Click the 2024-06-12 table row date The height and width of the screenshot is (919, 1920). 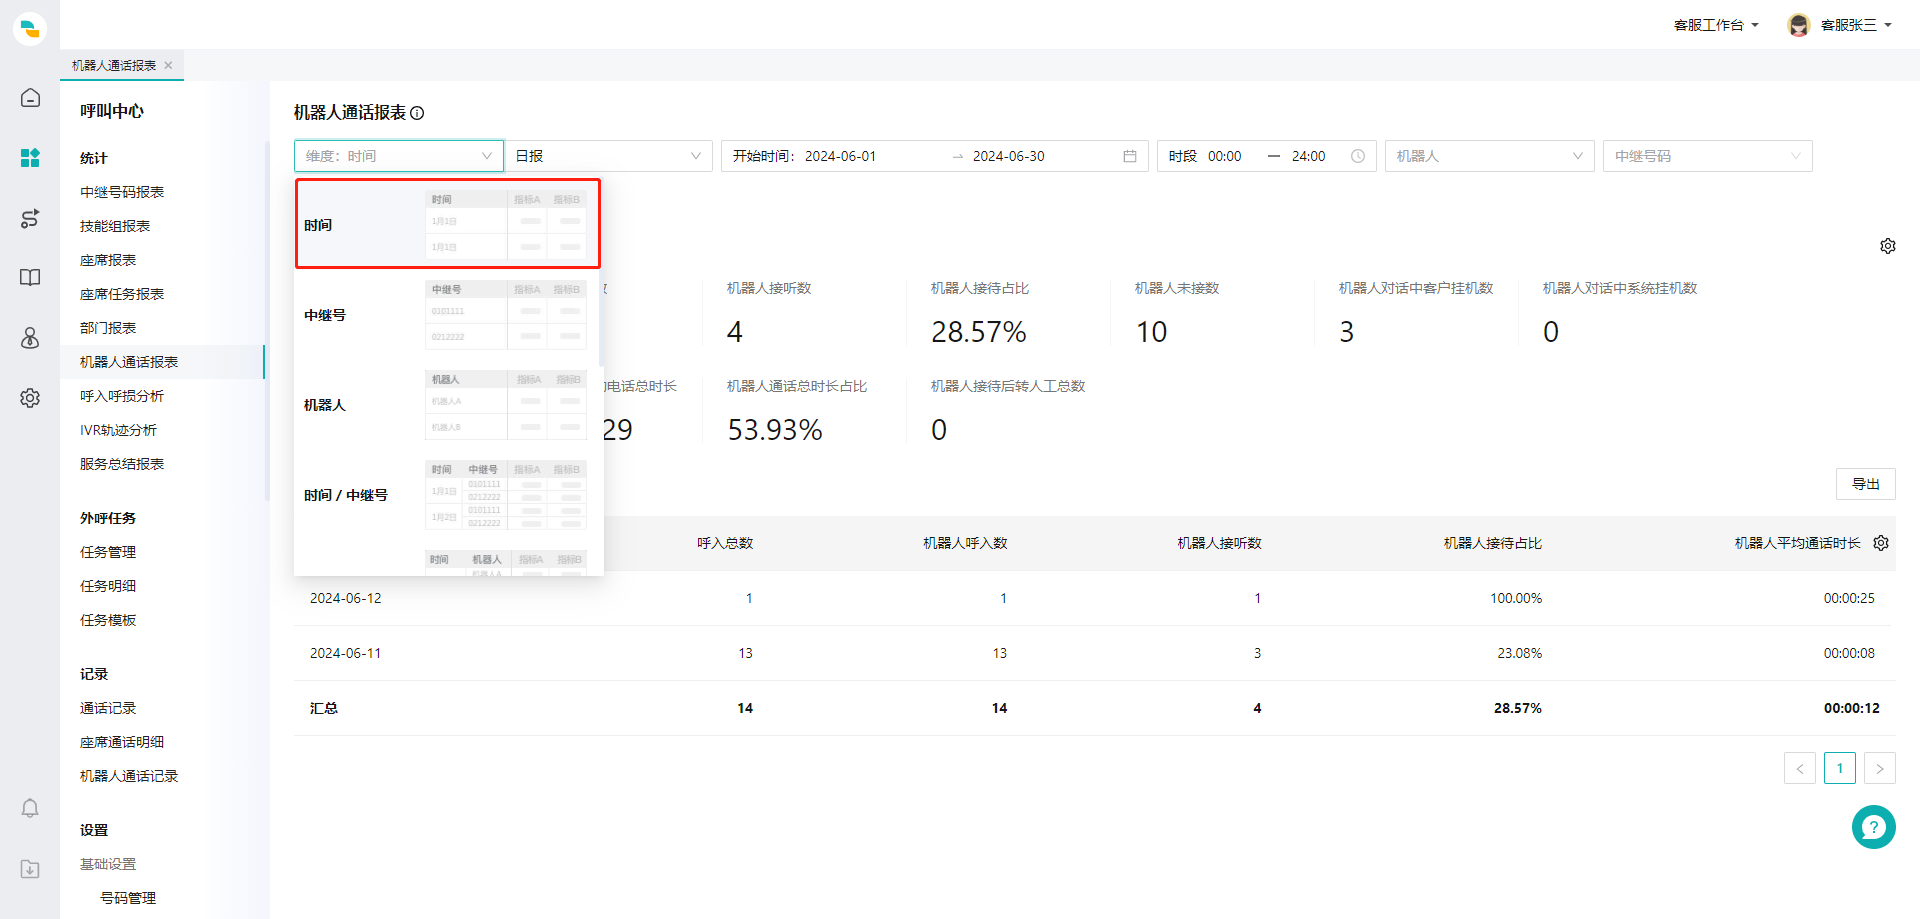tap(346, 598)
